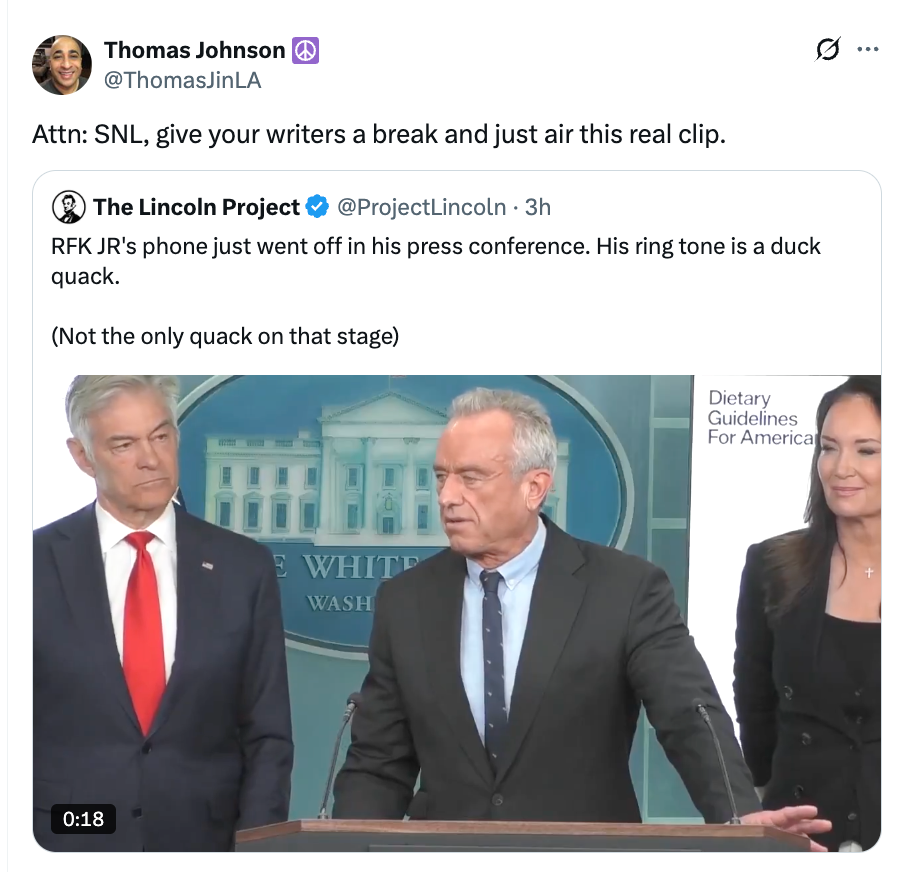The height and width of the screenshot is (872, 900).
Task: Click the Grok slashed-circle icon
Action: (827, 49)
